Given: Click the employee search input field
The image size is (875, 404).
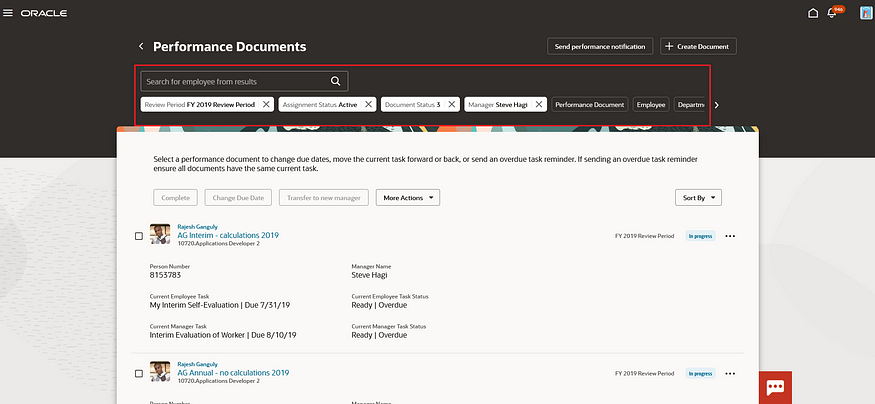Looking at the screenshot, I should 235,81.
